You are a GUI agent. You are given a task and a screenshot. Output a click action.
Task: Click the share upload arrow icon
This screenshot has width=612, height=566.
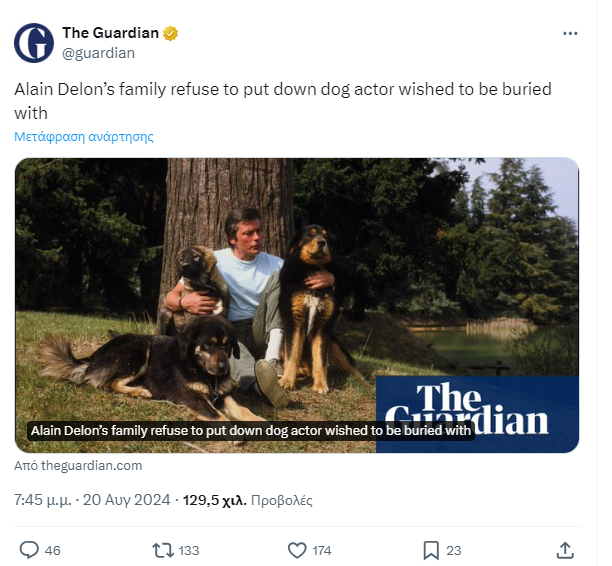(565, 549)
